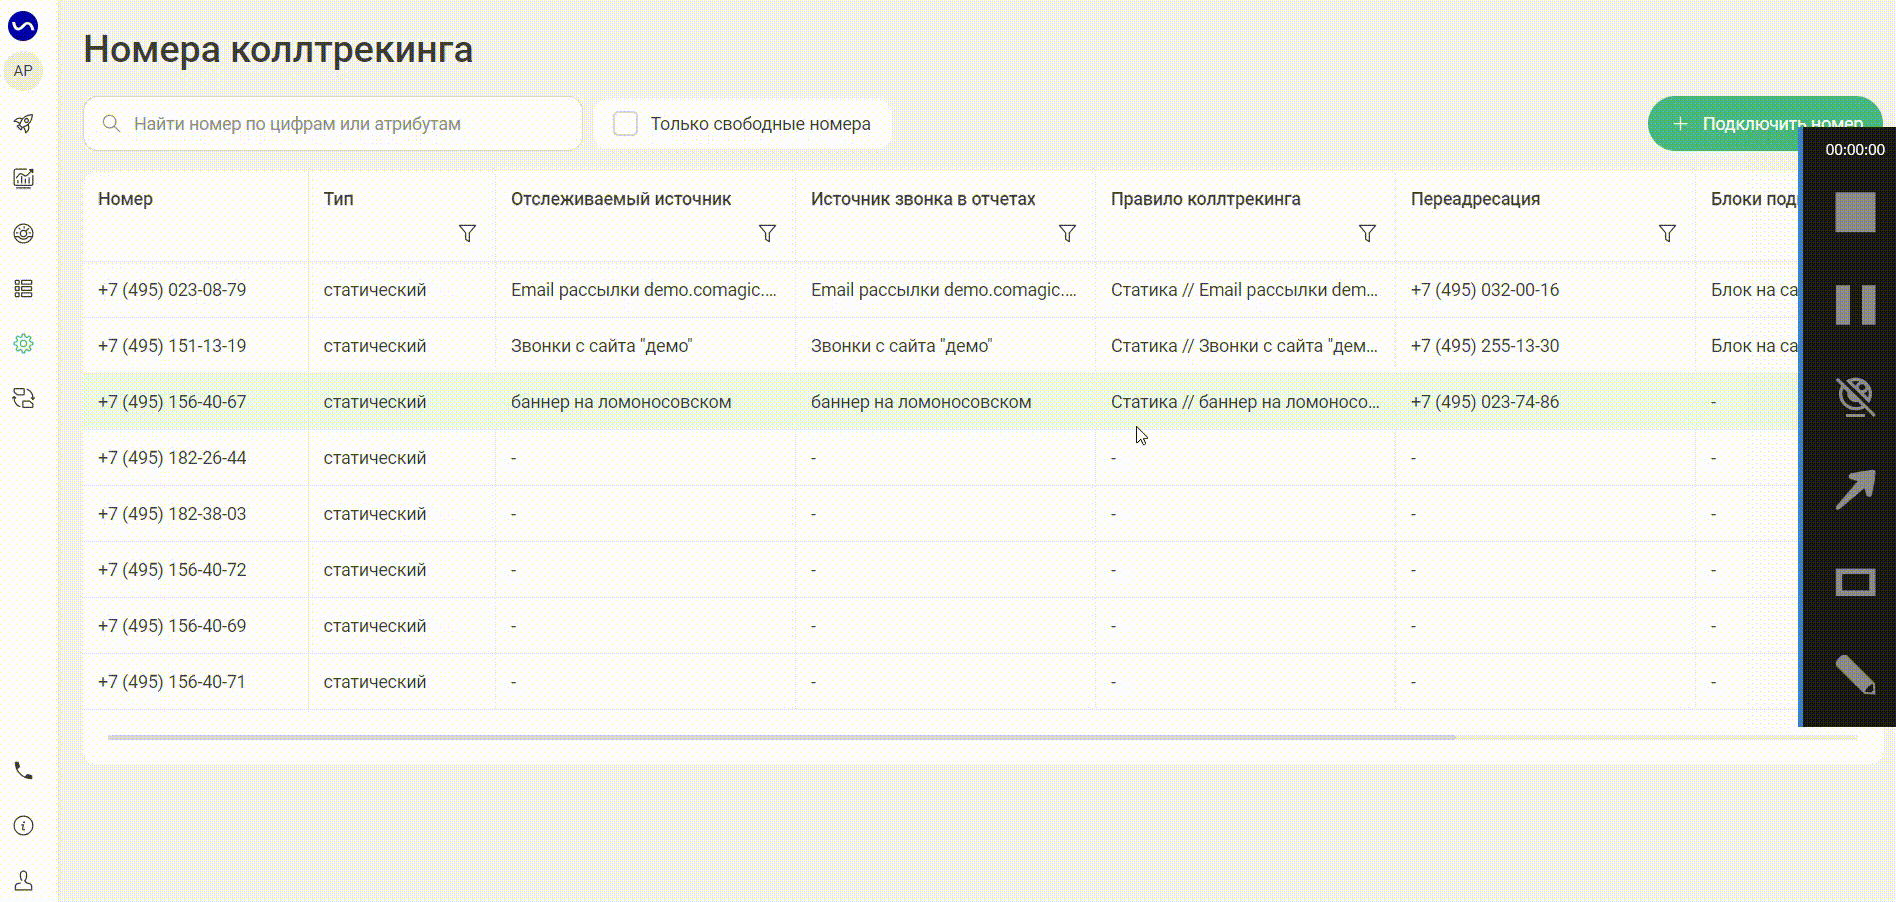Open filter for Правило коллтрекинга column

[x=1367, y=233]
